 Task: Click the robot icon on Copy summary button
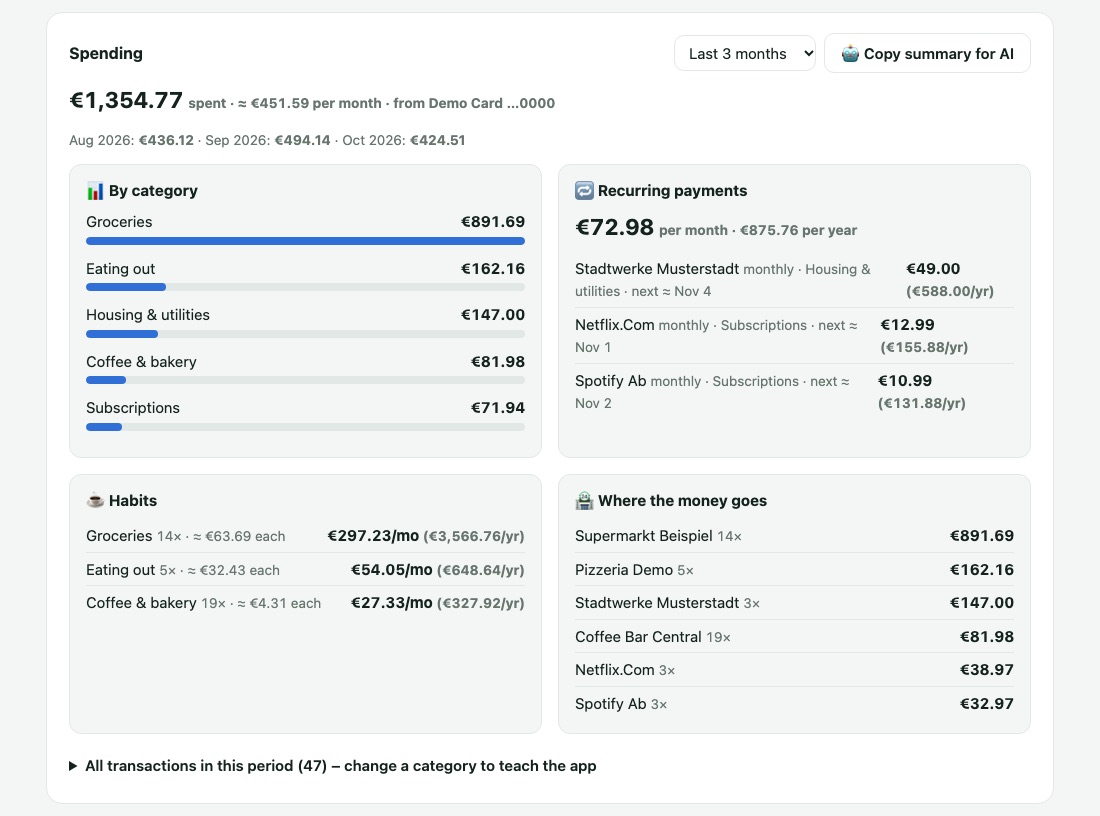pyautogui.click(x=850, y=53)
